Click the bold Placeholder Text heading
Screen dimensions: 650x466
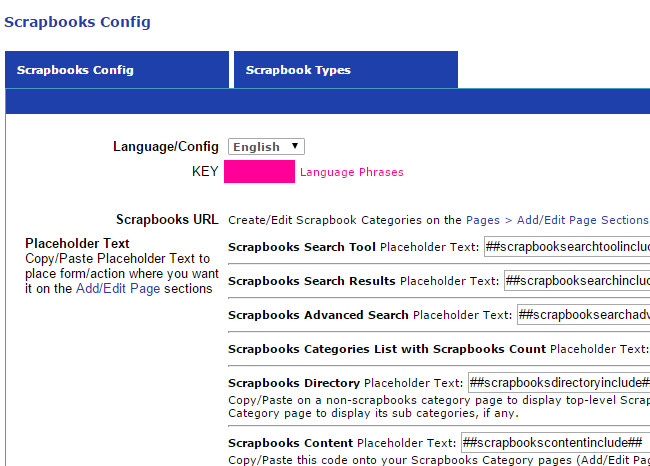[x=77, y=243]
